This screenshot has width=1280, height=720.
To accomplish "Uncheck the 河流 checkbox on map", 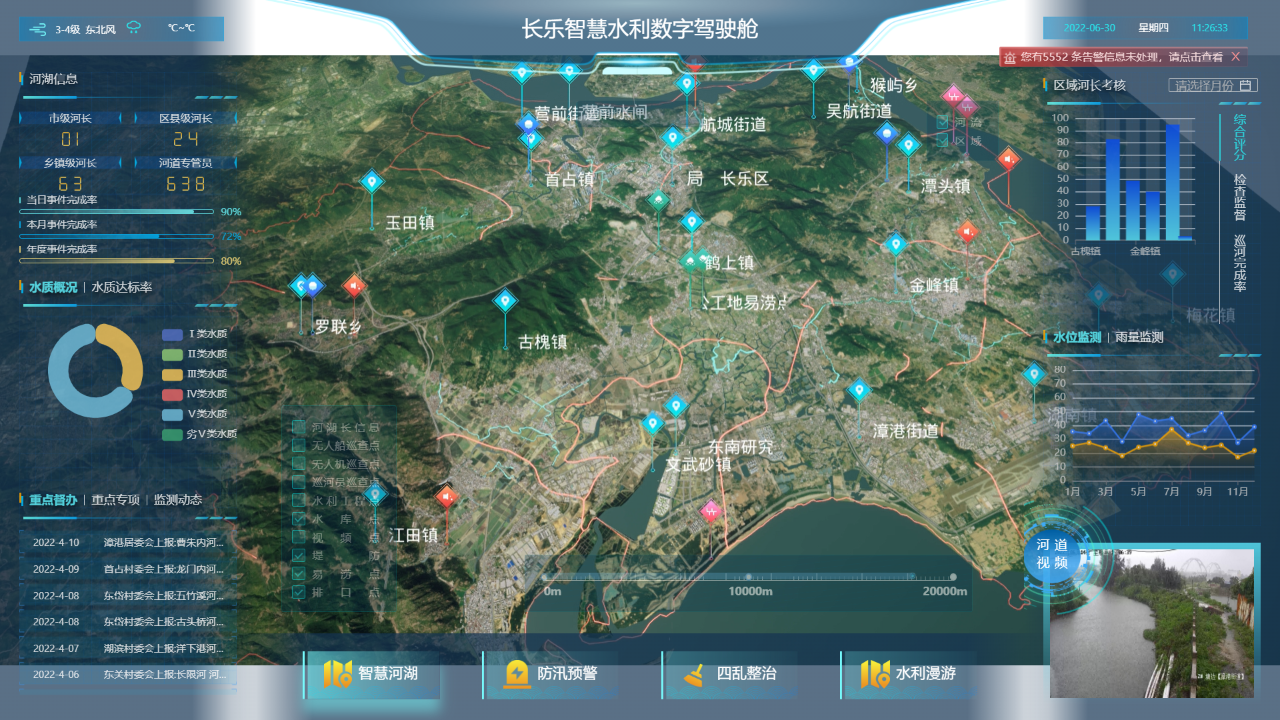I will coord(942,122).
